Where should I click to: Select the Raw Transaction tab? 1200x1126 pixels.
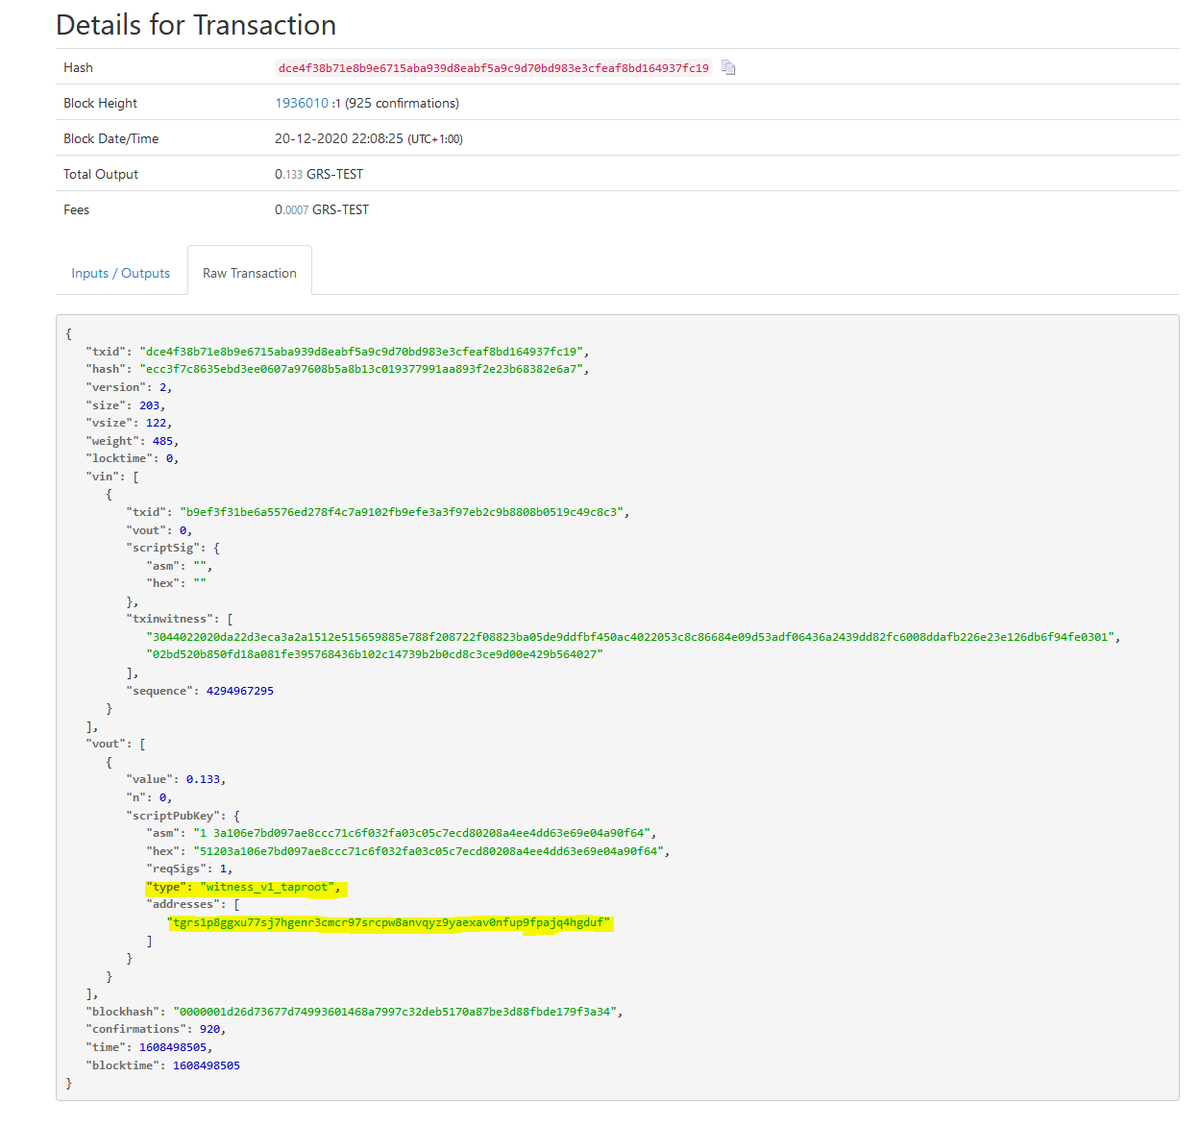(250, 273)
